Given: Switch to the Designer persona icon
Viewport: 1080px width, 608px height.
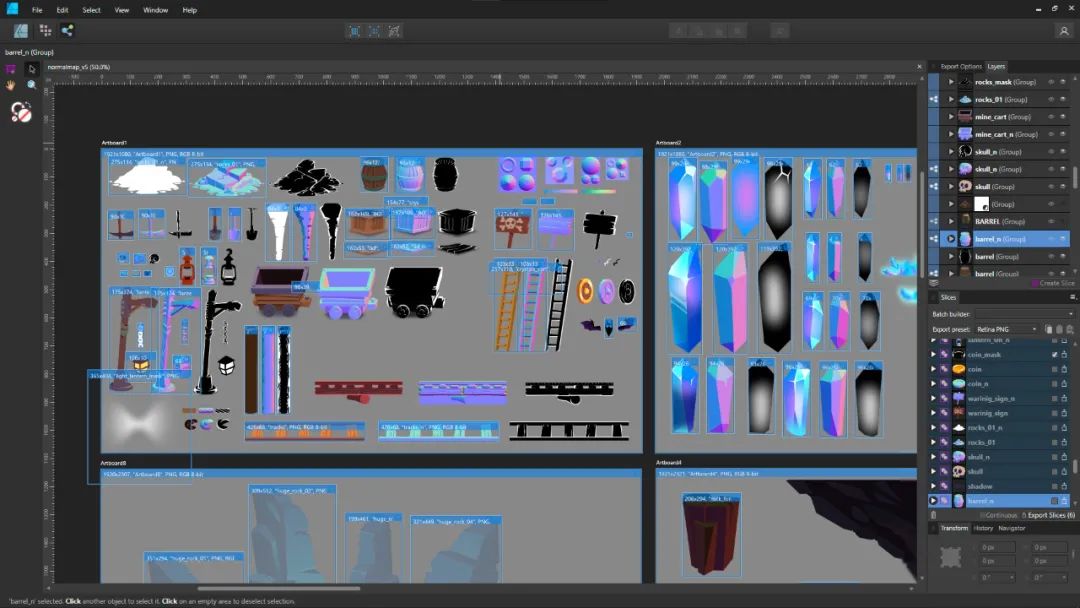Looking at the screenshot, I should (21, 30).
